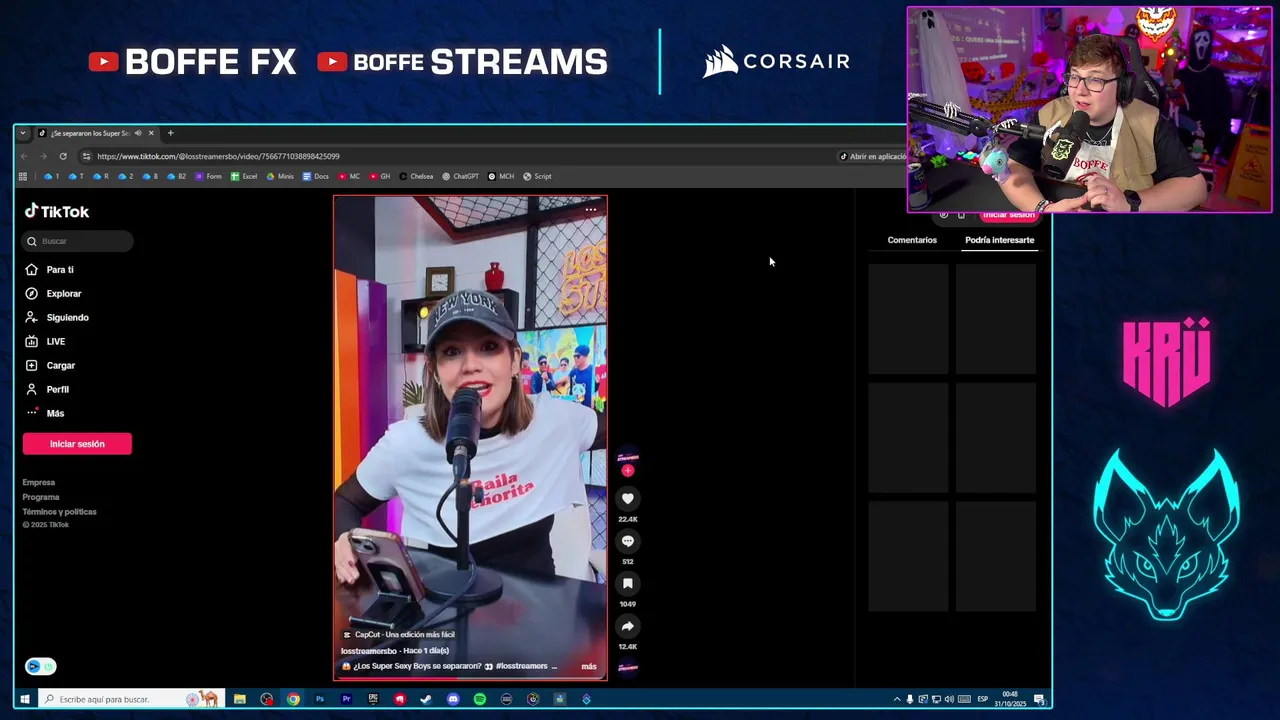
Task: Open the Chelsea bookmark
Action: click(416, 176)
